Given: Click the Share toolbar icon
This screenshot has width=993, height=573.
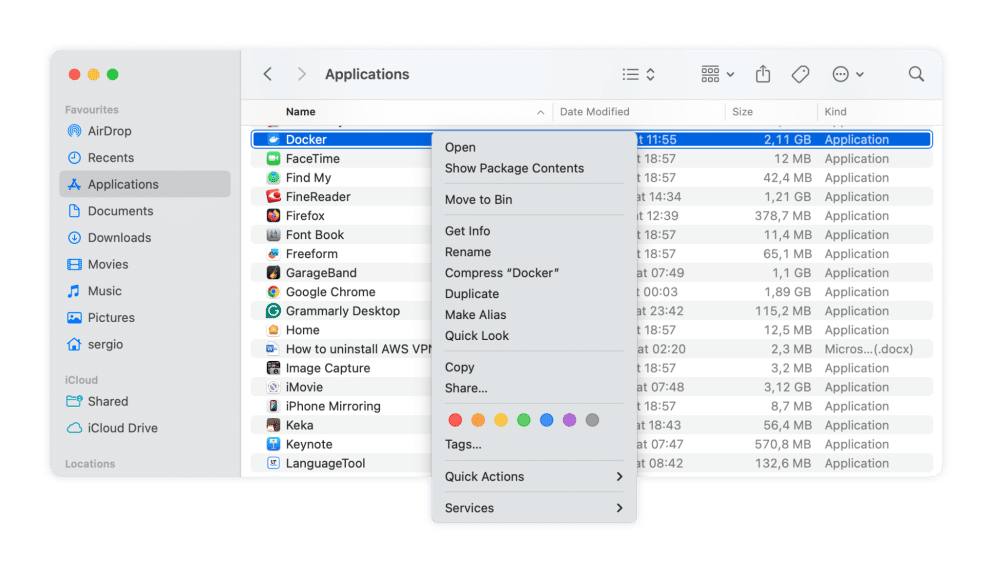Looking at the screenshot, I should (762, 74).
